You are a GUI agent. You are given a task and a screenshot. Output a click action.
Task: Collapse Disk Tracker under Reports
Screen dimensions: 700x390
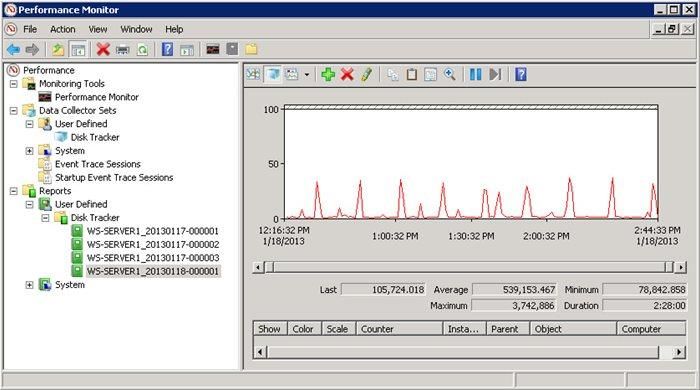tap(45, 218)
